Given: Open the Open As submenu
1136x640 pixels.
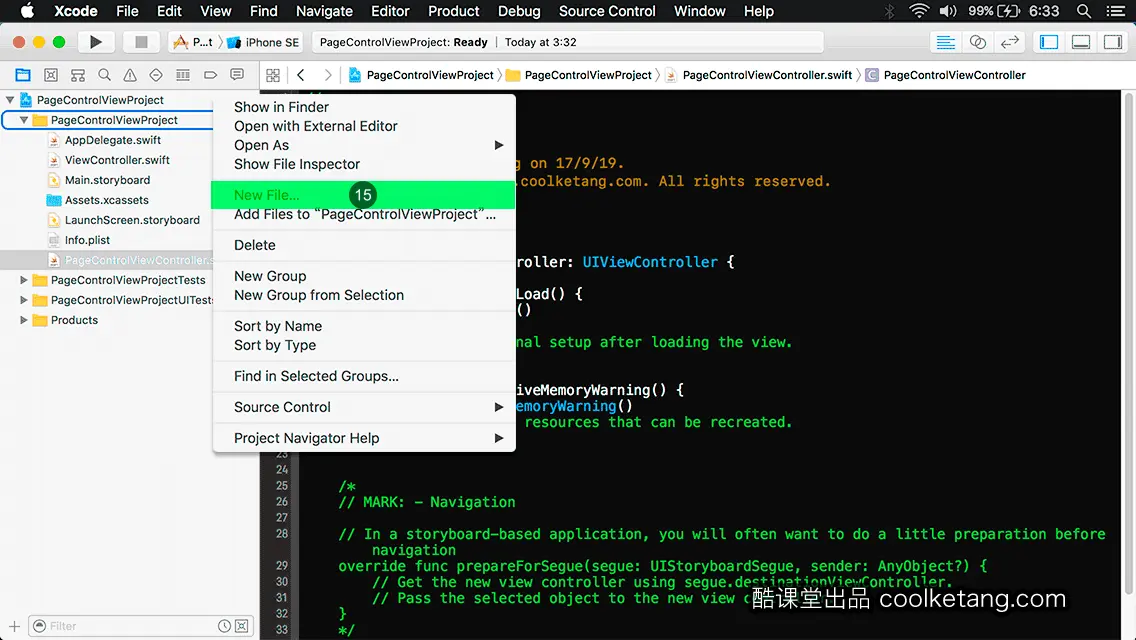Looking at the screenshot, I should (x=364, y=145).
